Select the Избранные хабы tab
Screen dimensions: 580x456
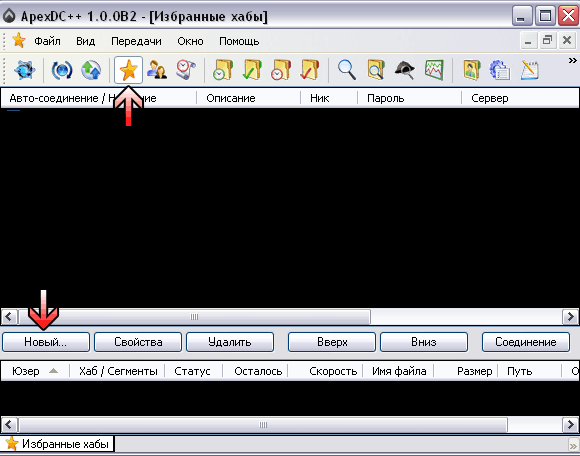[58, 443]
